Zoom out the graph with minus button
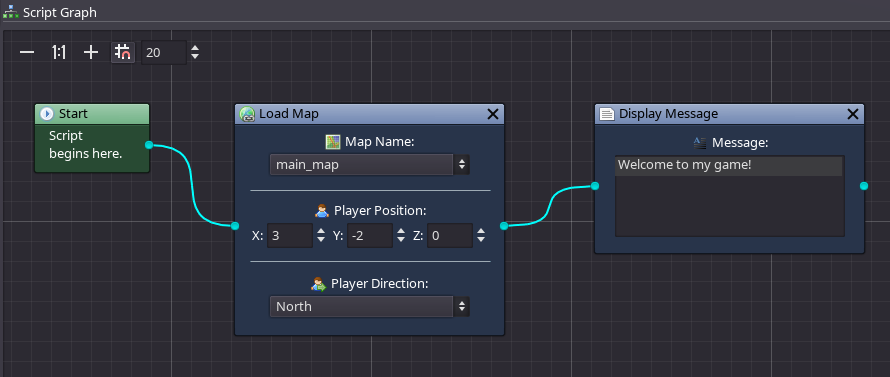Image resolution: width=890 pixels, height=377 pixels. (27, 53)
